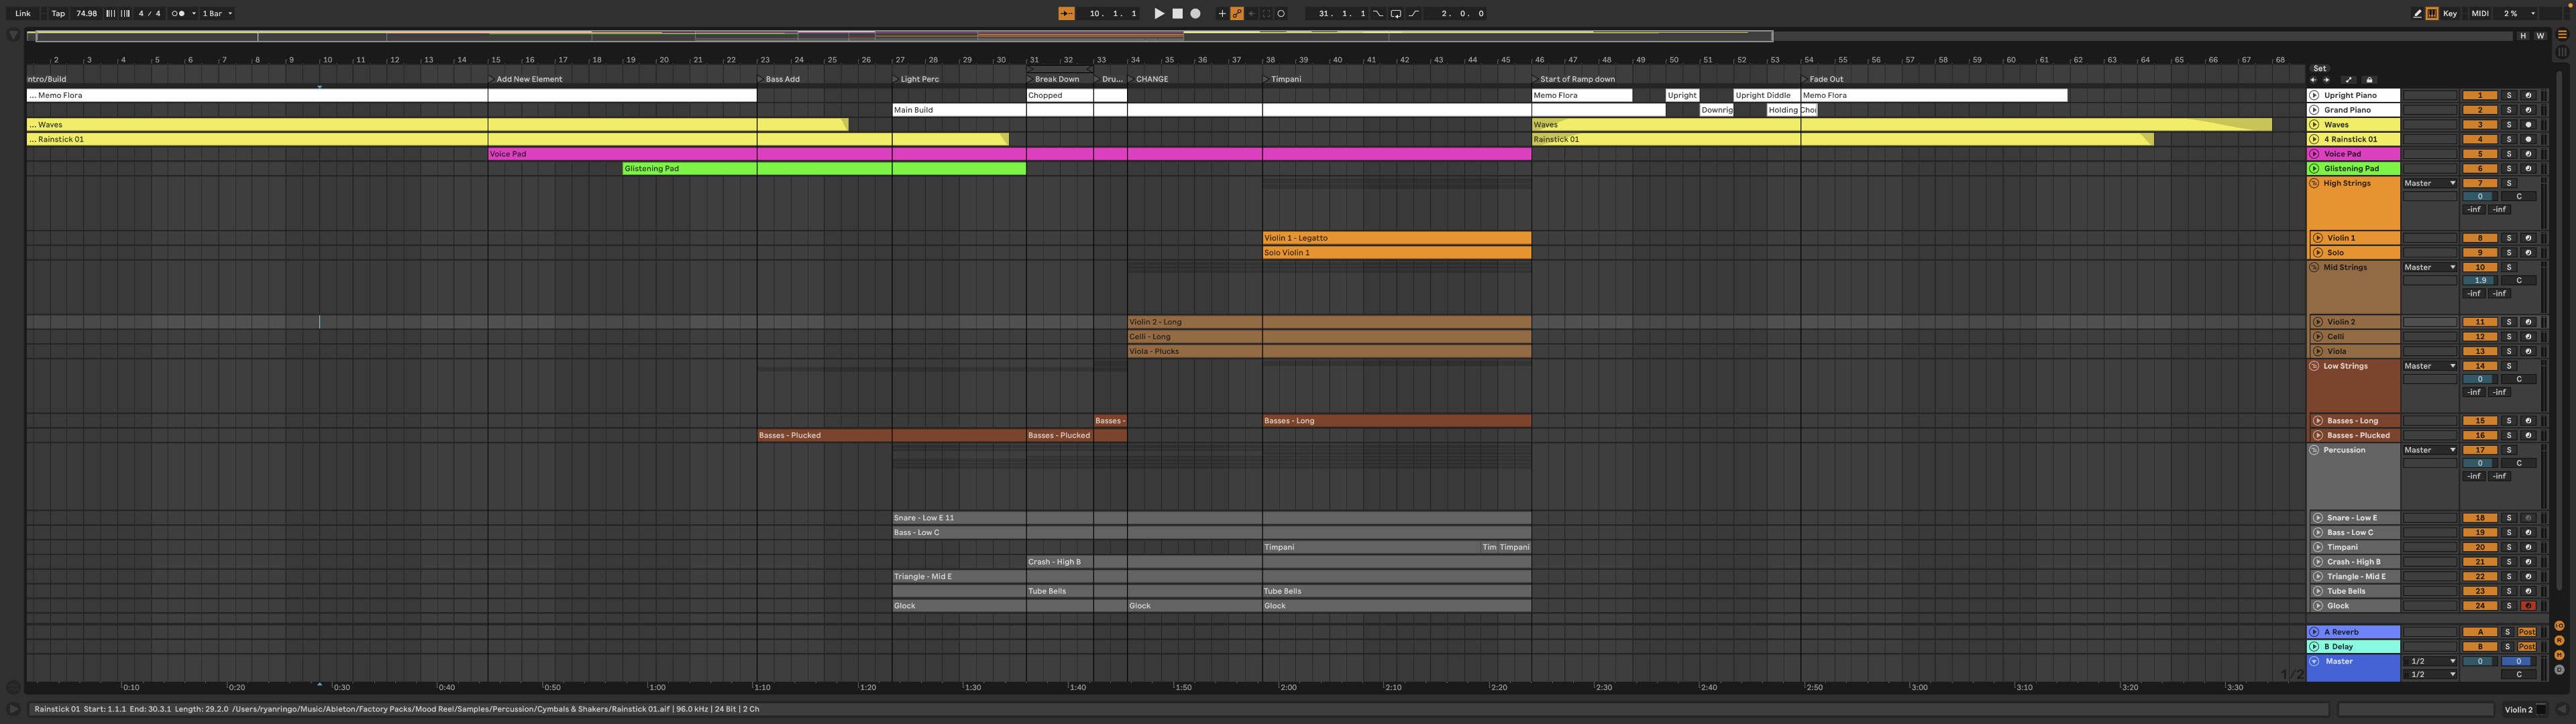The height and width of the screenshot is (724, 2576).
Task: Toggle the Loop switch in transport
Action: pyautogui.click(x=1395, y=14)
